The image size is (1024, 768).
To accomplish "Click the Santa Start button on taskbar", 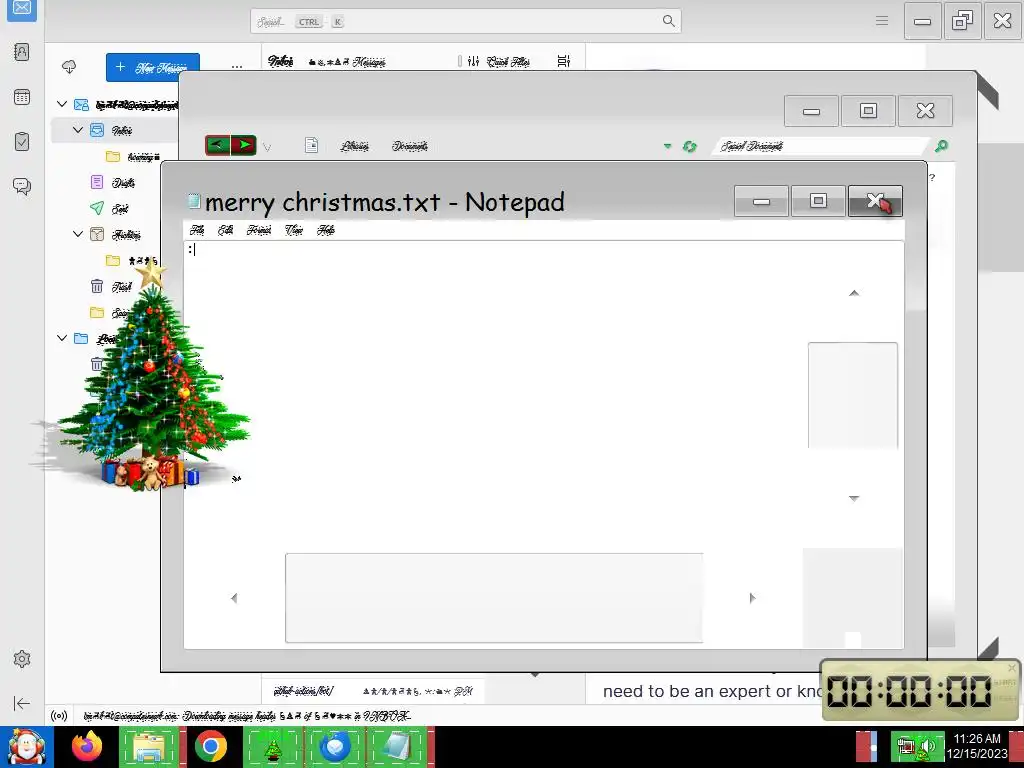I will coord(26,747).
